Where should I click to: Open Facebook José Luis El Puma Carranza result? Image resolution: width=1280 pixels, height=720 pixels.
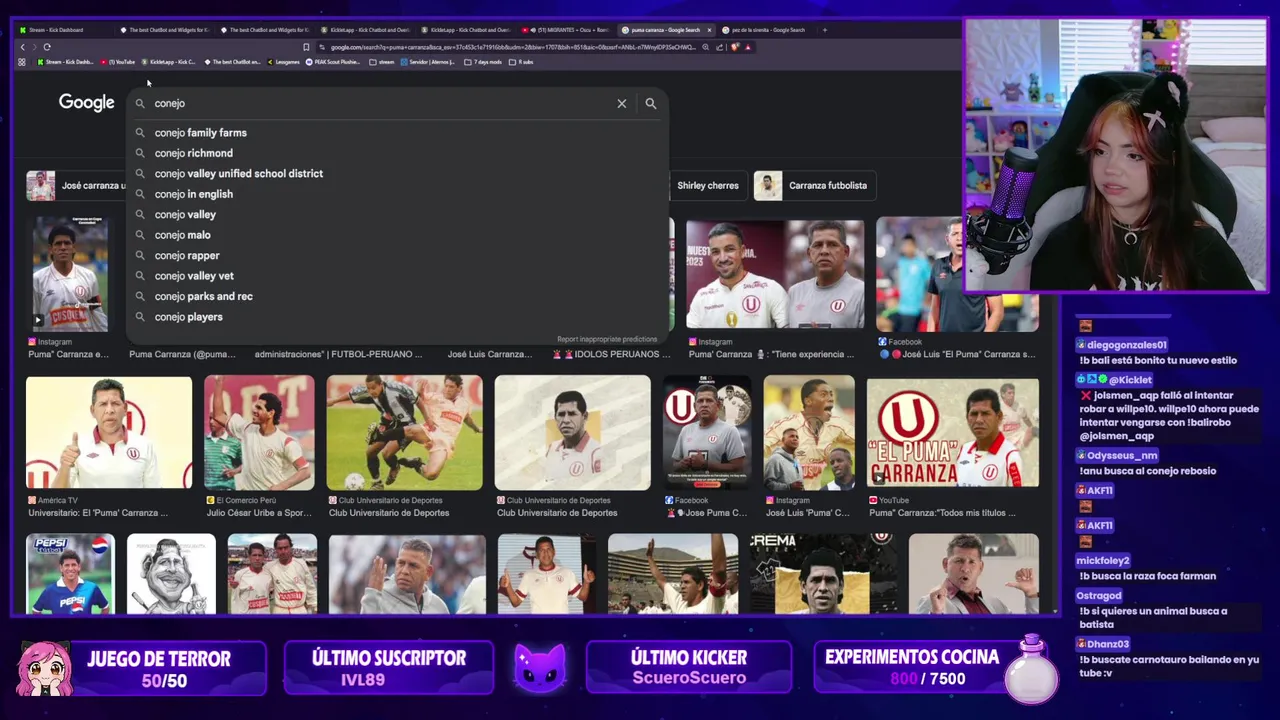(x=957, y=274)
